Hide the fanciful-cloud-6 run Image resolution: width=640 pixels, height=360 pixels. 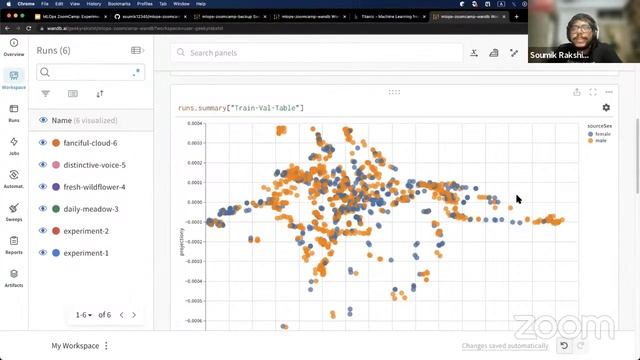click(43, 142)
